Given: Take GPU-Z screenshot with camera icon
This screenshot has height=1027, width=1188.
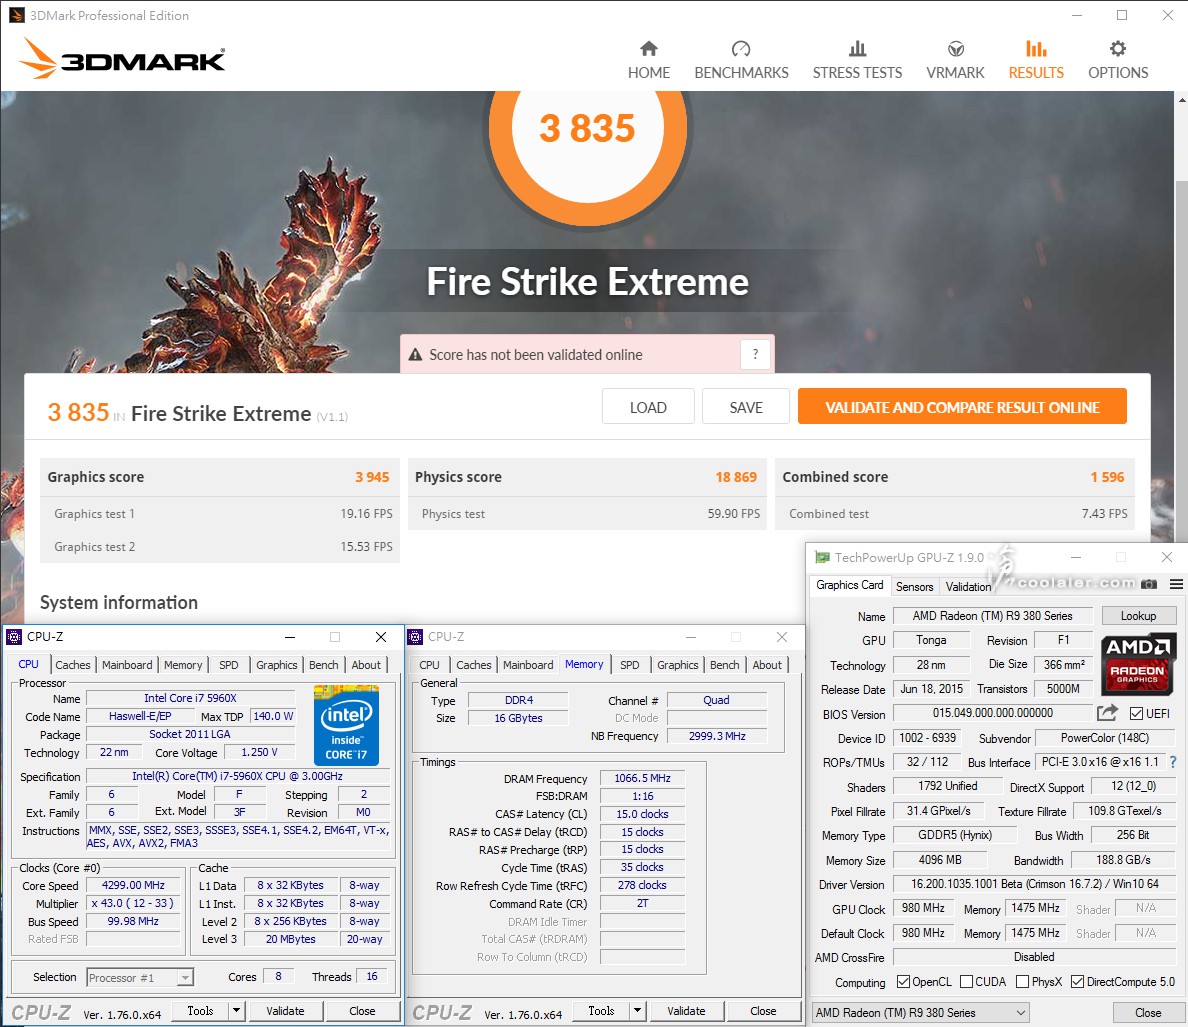Looking at the screenshot, I should pyautogui.click(x=1149, y=584).
